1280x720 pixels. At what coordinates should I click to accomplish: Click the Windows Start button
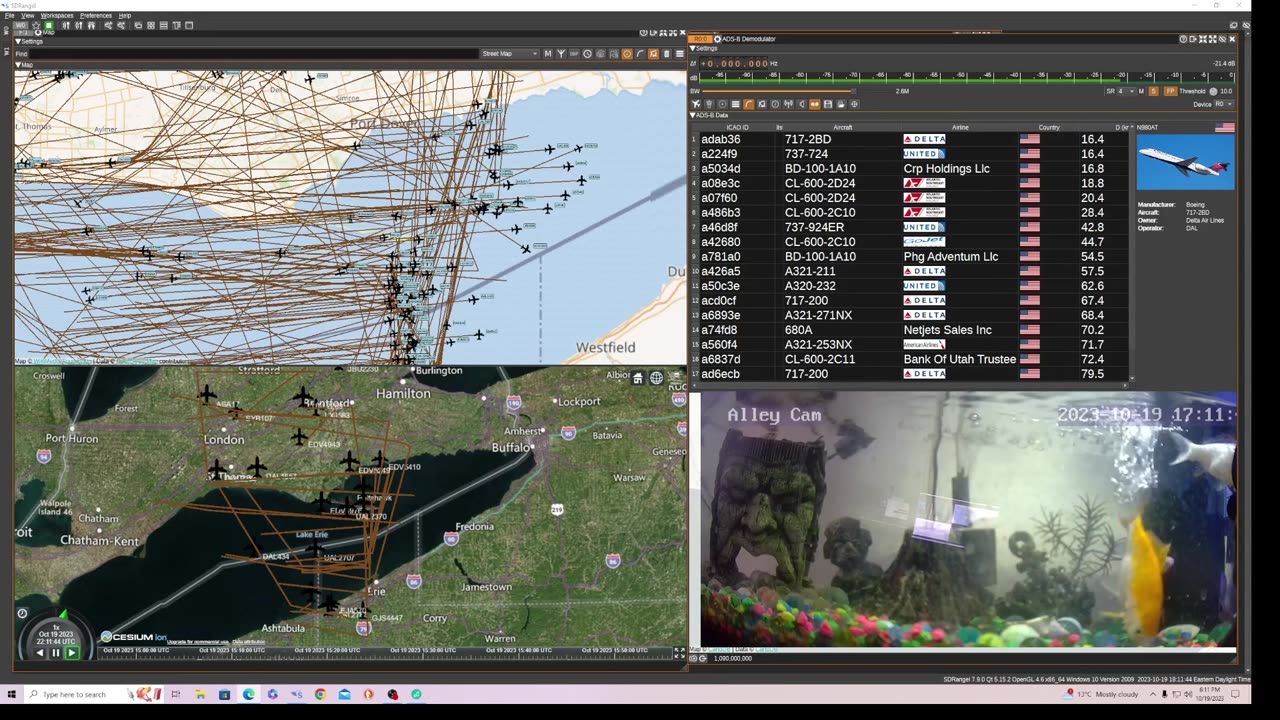pos(11,694)
